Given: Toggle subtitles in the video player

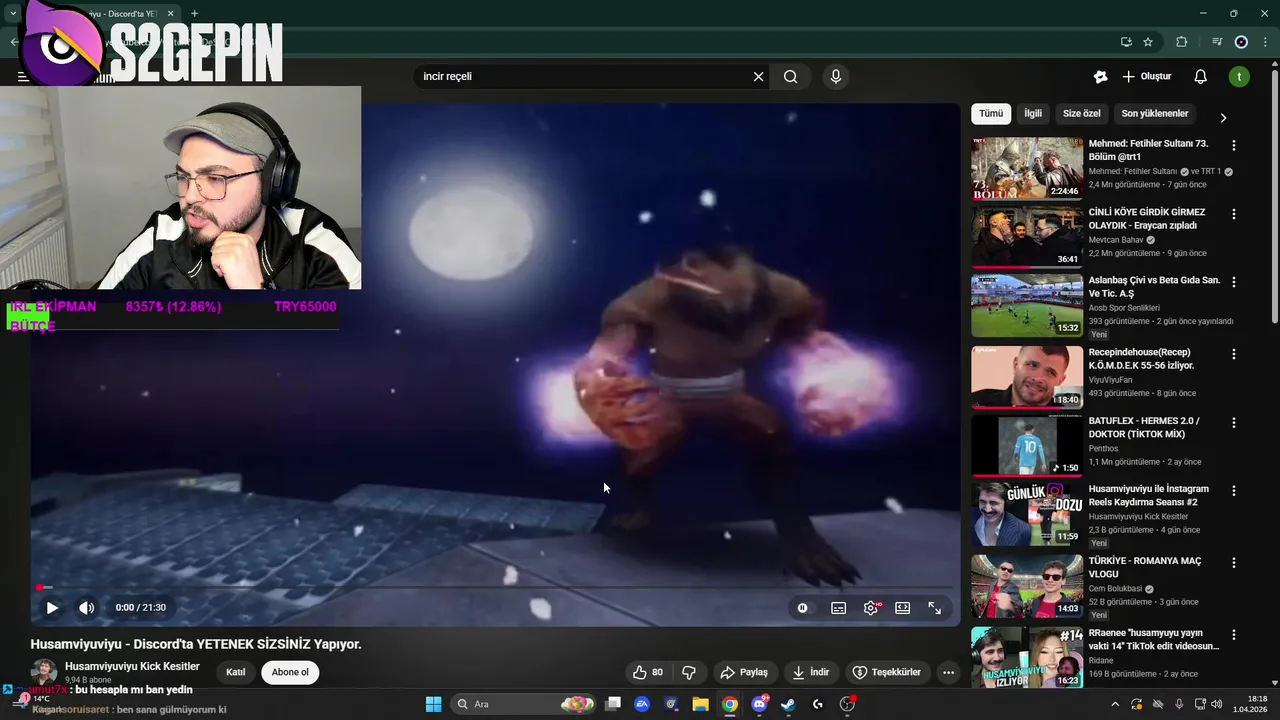Looking at the screenshot, I should 838,607.
